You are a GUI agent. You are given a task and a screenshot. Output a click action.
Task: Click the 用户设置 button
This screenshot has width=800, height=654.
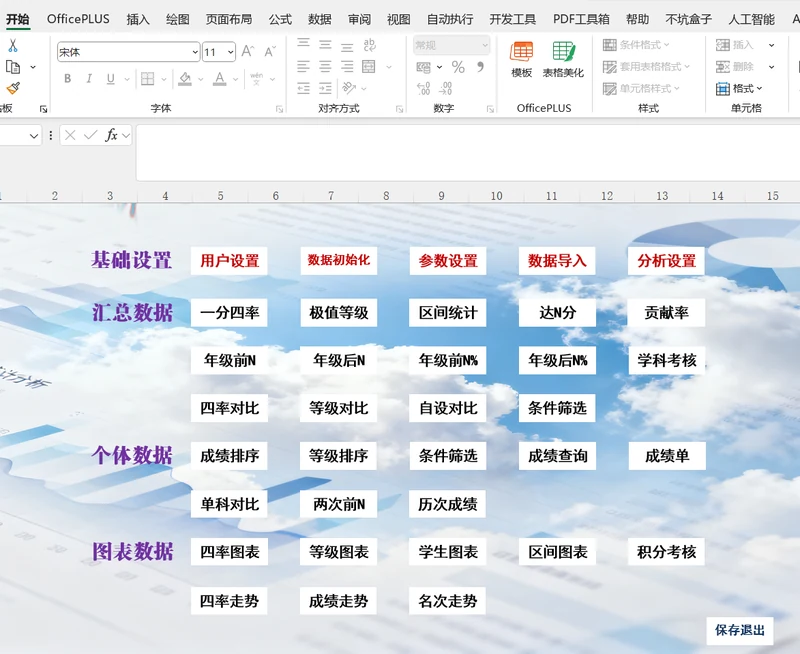pos(230,261)
